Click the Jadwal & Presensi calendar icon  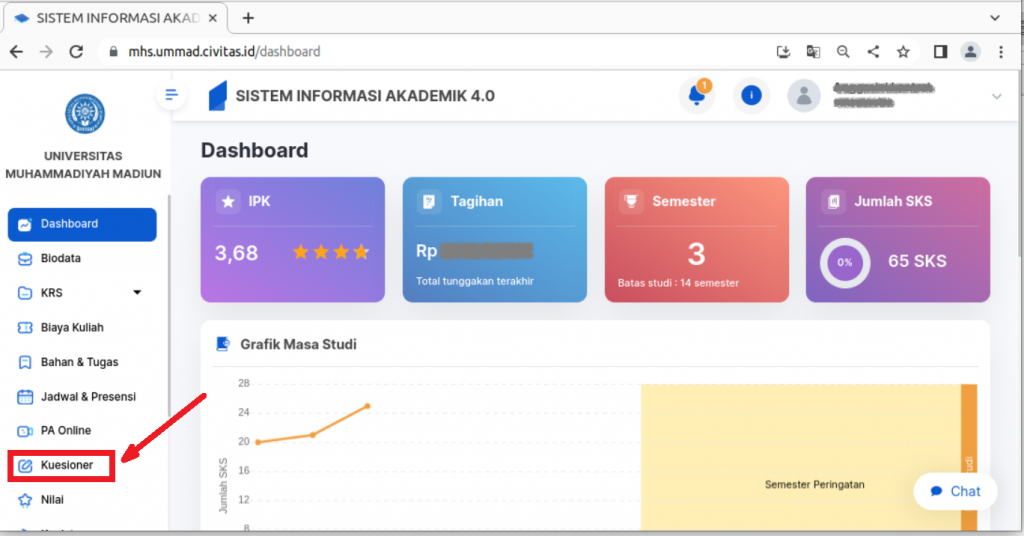point(25,396)
